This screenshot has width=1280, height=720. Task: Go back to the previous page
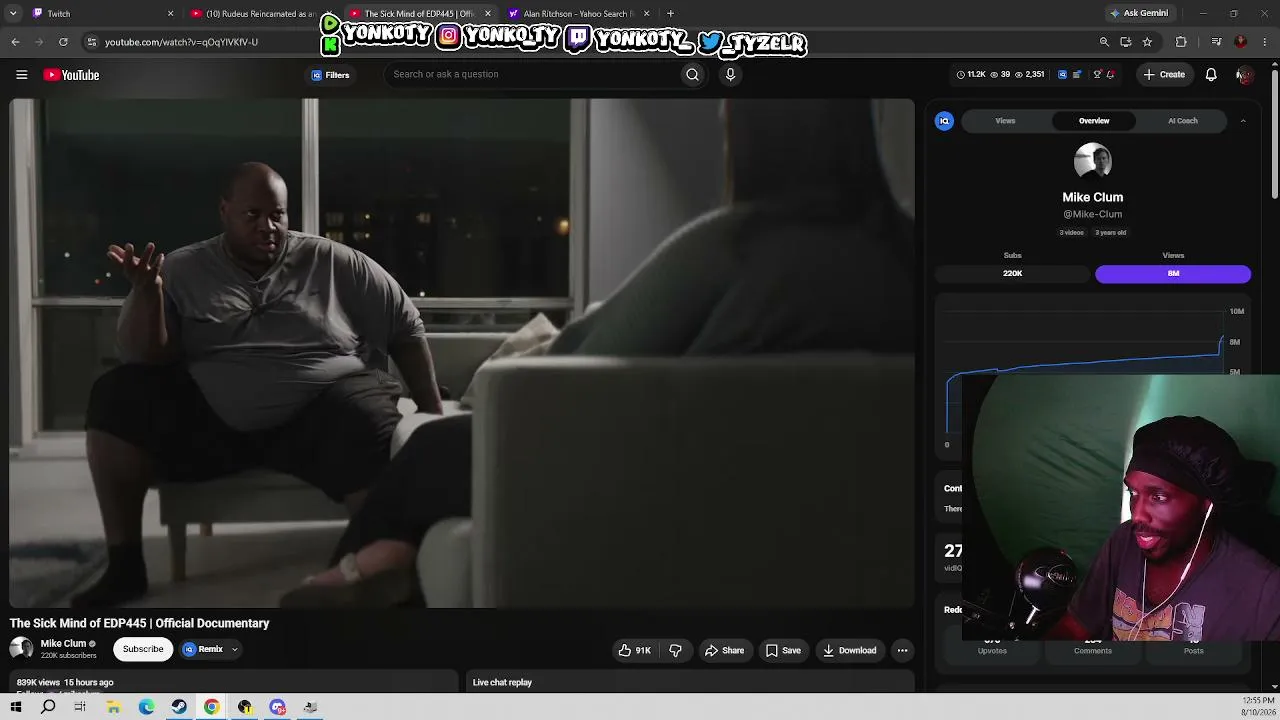click(15, 42)
